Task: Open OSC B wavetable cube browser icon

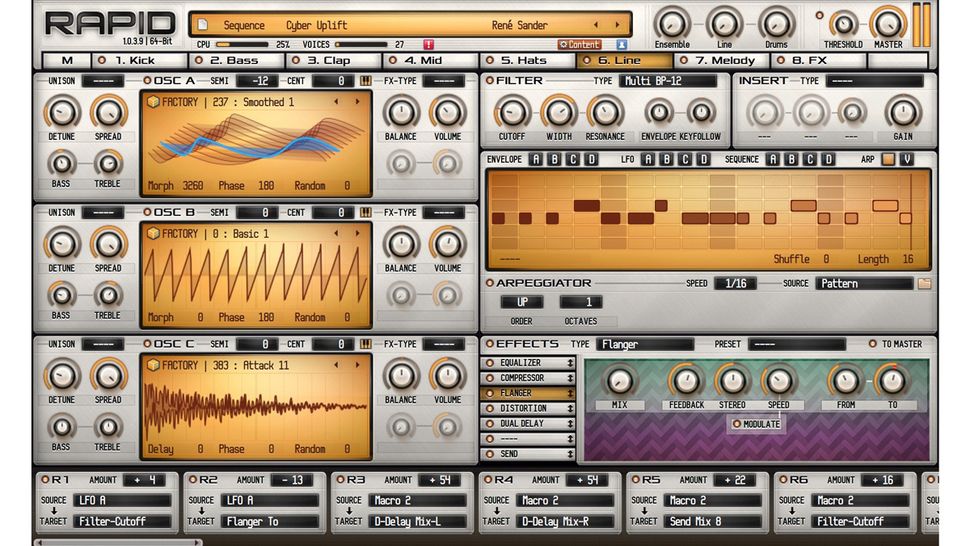Action: (x=153, y=234)
